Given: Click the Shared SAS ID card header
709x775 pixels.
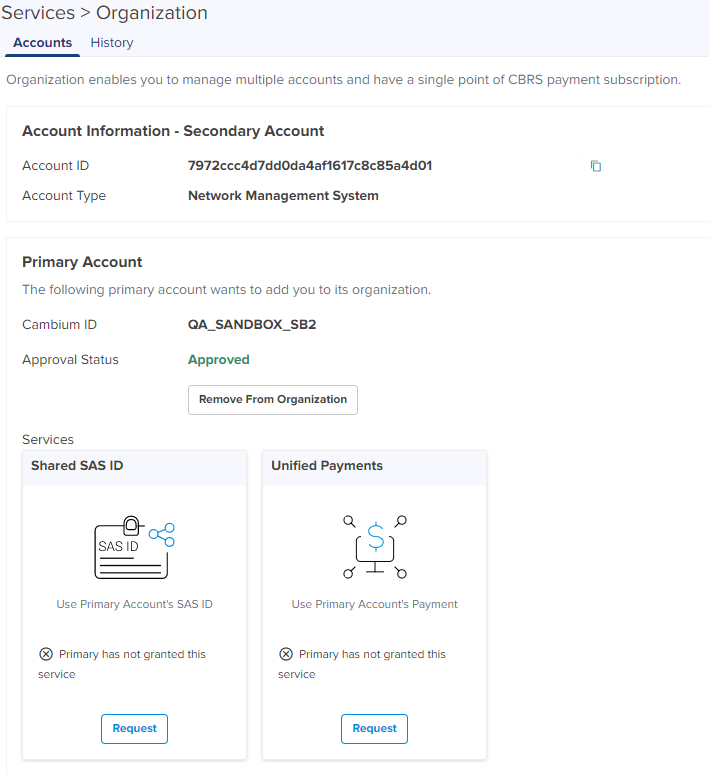Looking at the screenshot, I should tap(77, 466).
